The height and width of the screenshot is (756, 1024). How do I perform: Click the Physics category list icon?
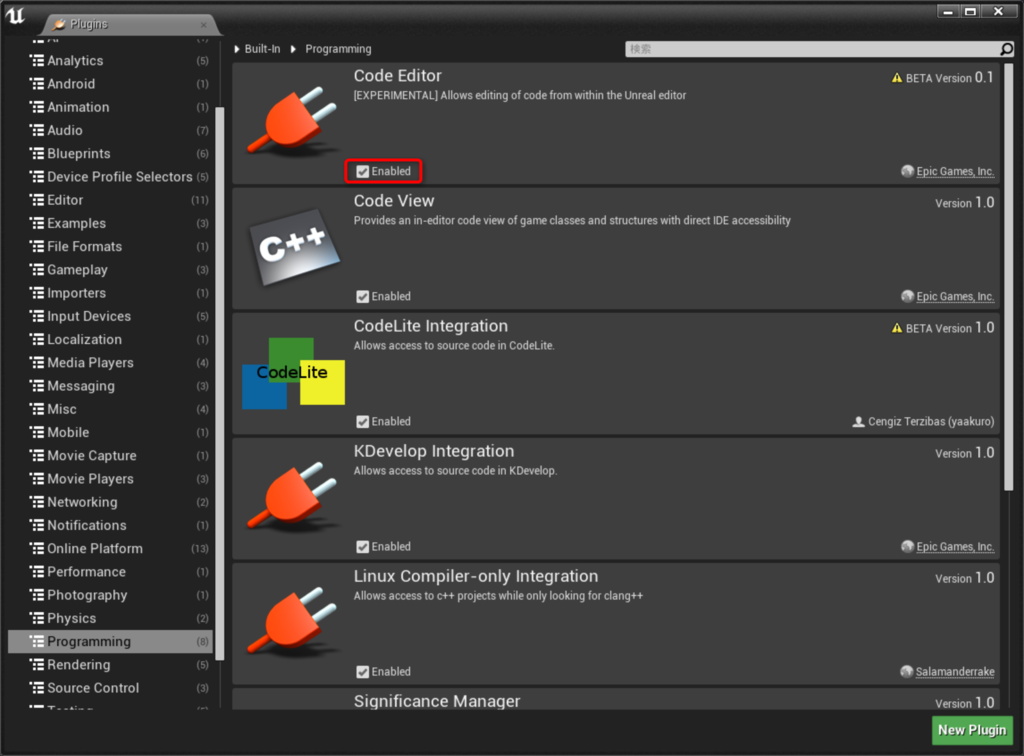click(37, 618)
